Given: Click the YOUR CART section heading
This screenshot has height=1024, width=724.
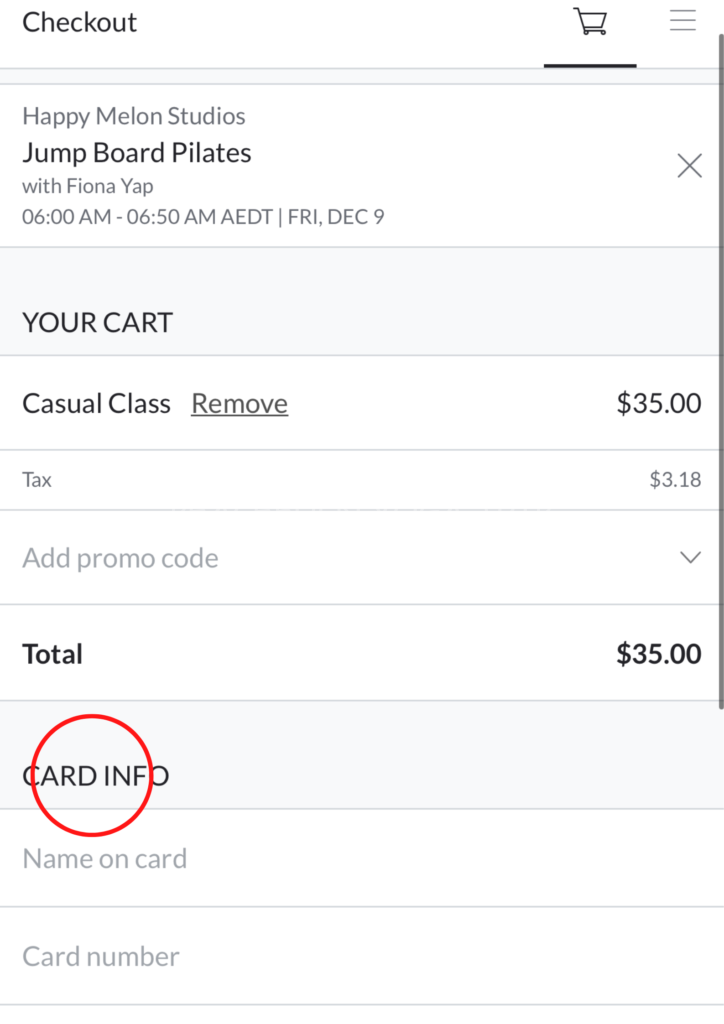Looking at the screenshot, I should click(98, 323).
